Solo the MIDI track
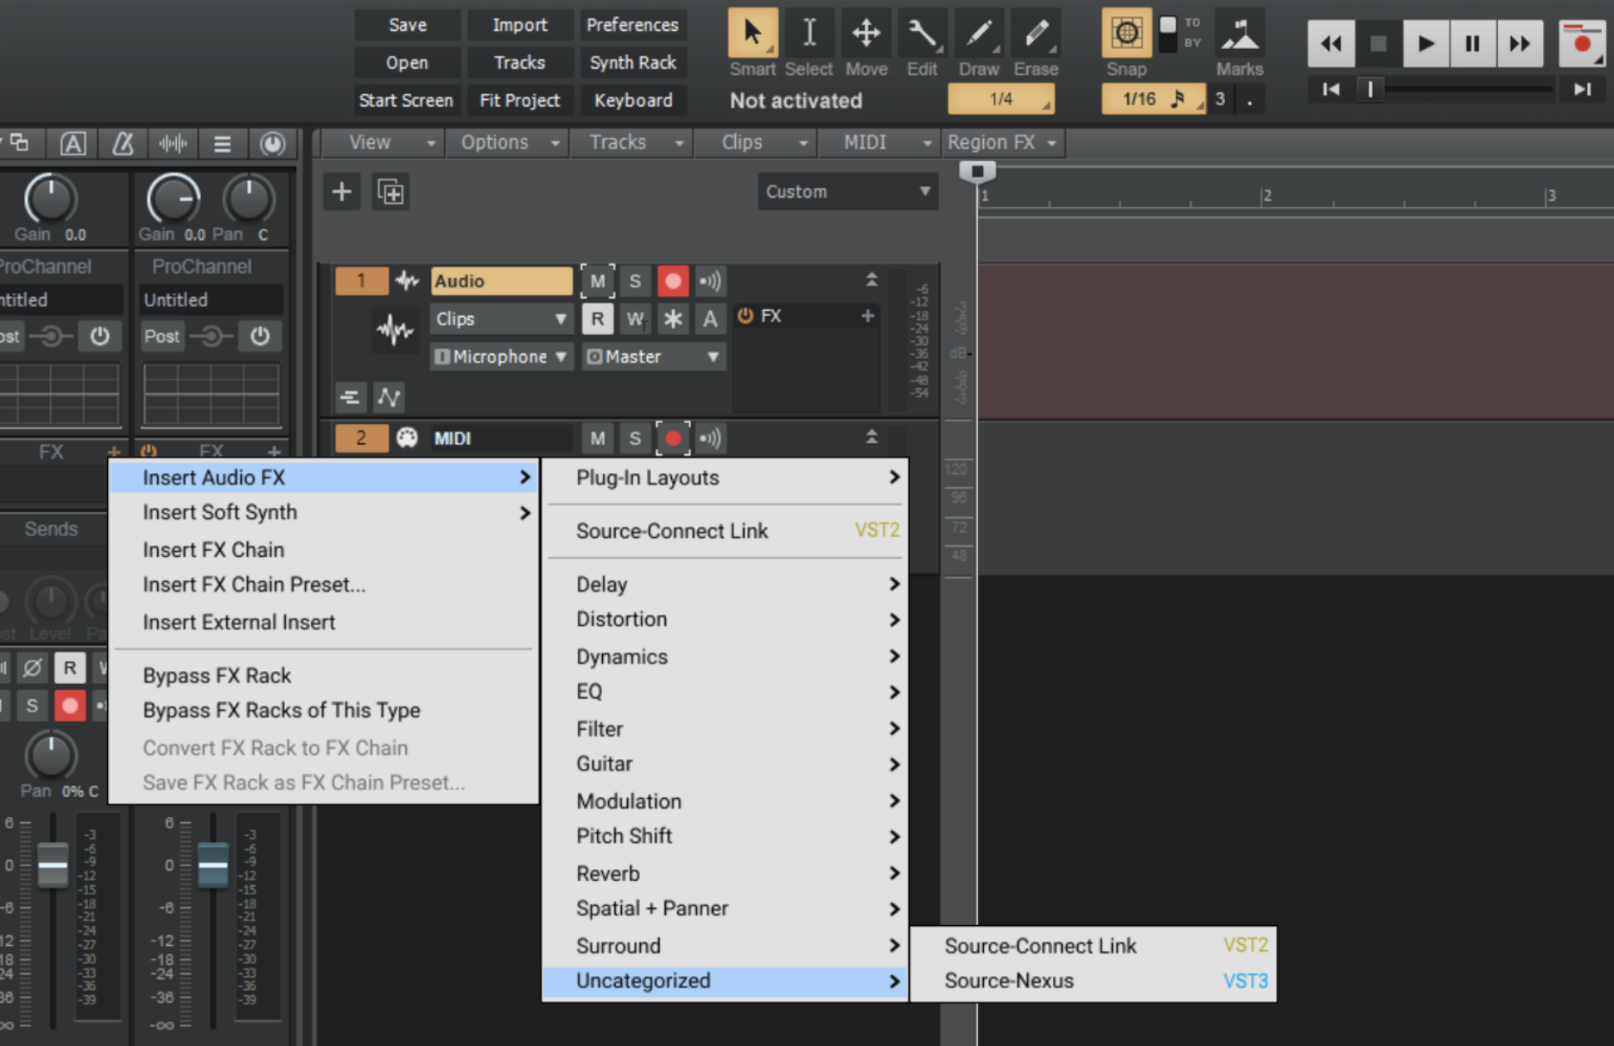The image size is (1614, 1046). [634, 438]
